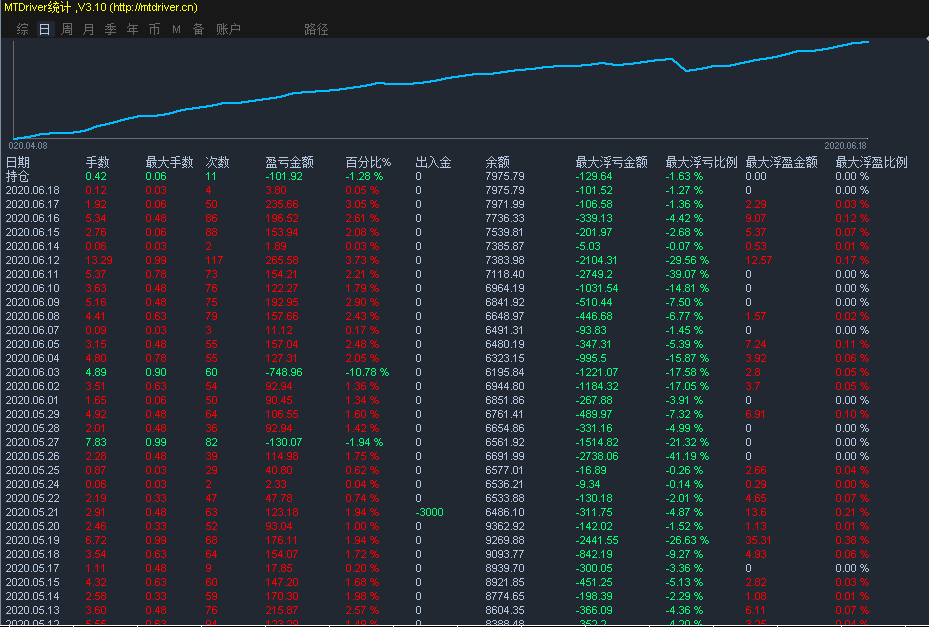The height and width of the screenshot is (627, 929).
Task: Click the -748.96 loss amount cell
Action: tap(284, 372)
